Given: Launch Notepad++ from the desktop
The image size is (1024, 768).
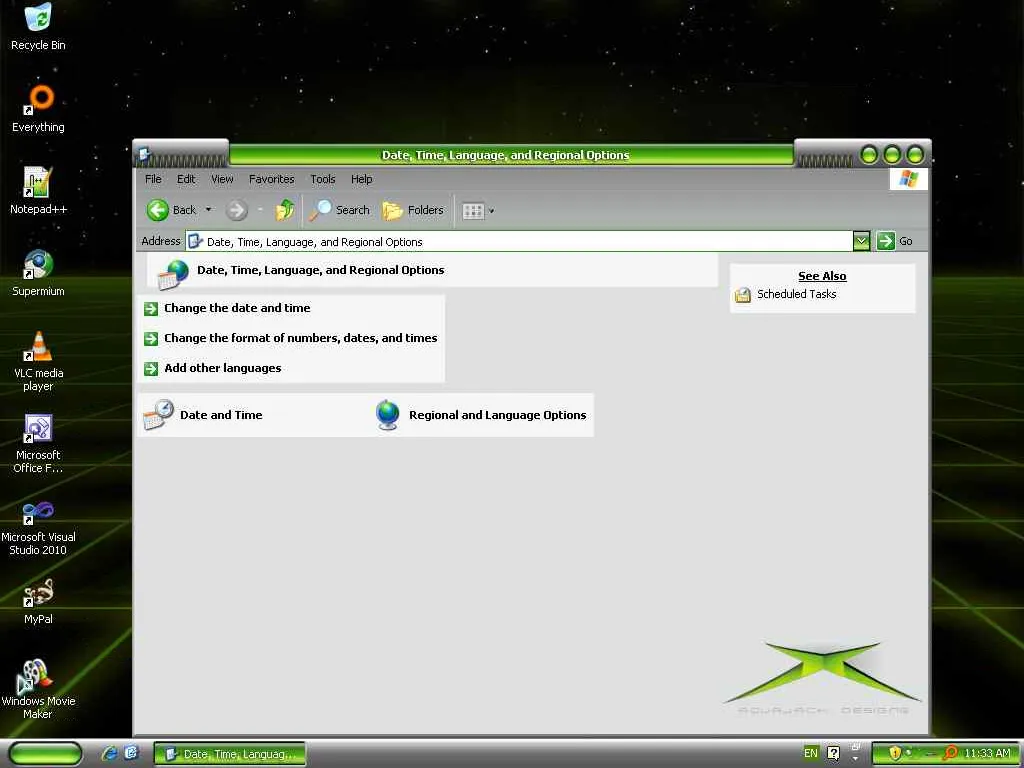Looking at the screenshot, I should click(38, 191).
